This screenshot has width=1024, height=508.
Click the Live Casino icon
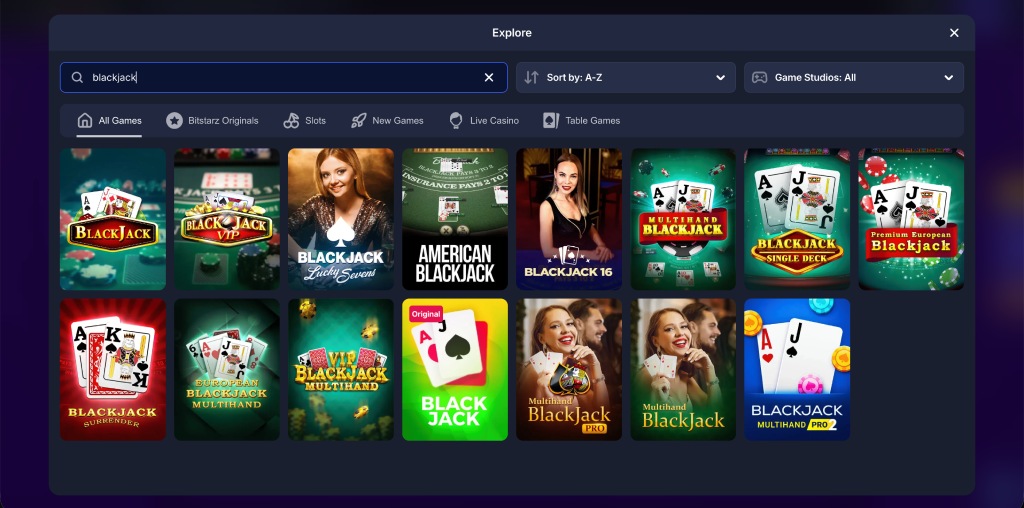pyautogui.click(x=456, y=120)
